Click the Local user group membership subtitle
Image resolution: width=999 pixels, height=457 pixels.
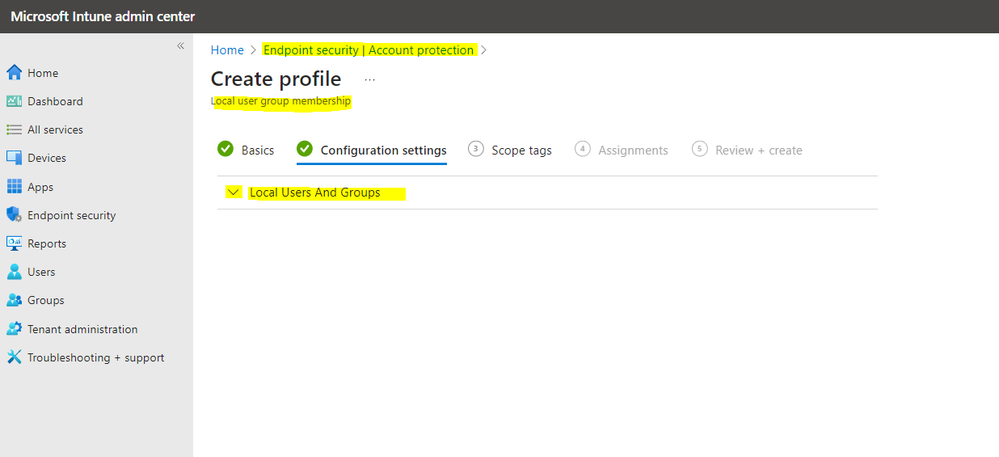pos(281,101)
